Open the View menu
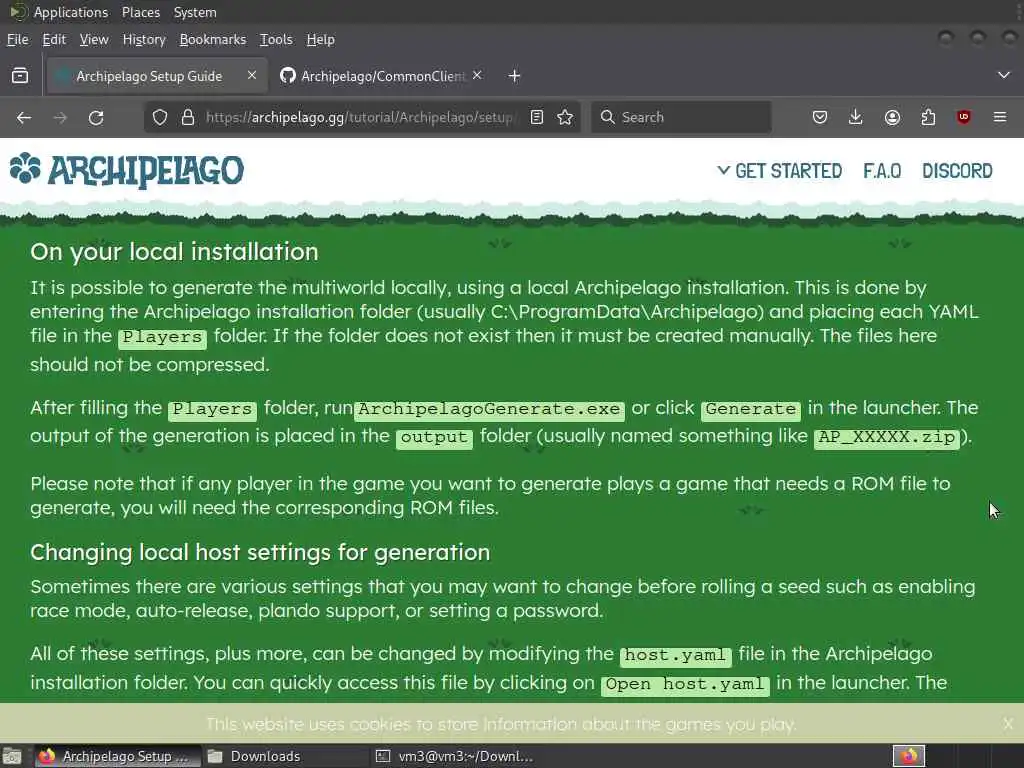Screen dimensions: 1024x768 (x=94, y=40)
